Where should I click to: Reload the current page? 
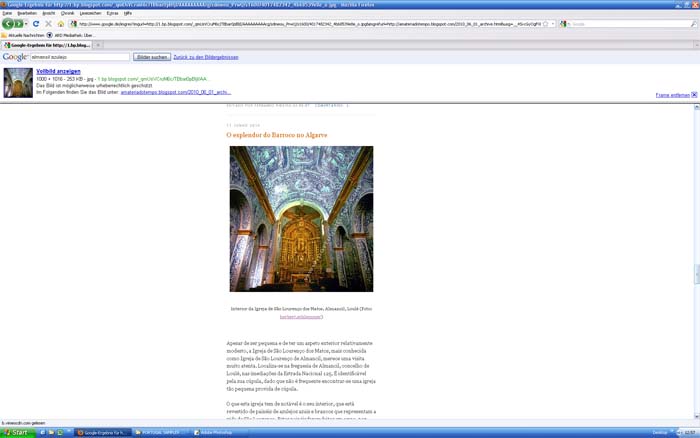point(36,23)
